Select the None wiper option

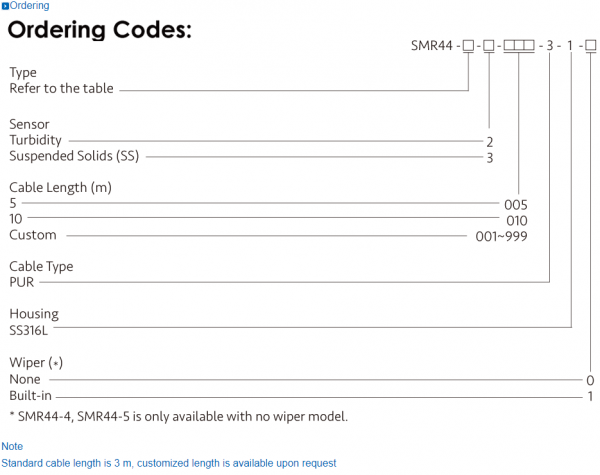25,379
